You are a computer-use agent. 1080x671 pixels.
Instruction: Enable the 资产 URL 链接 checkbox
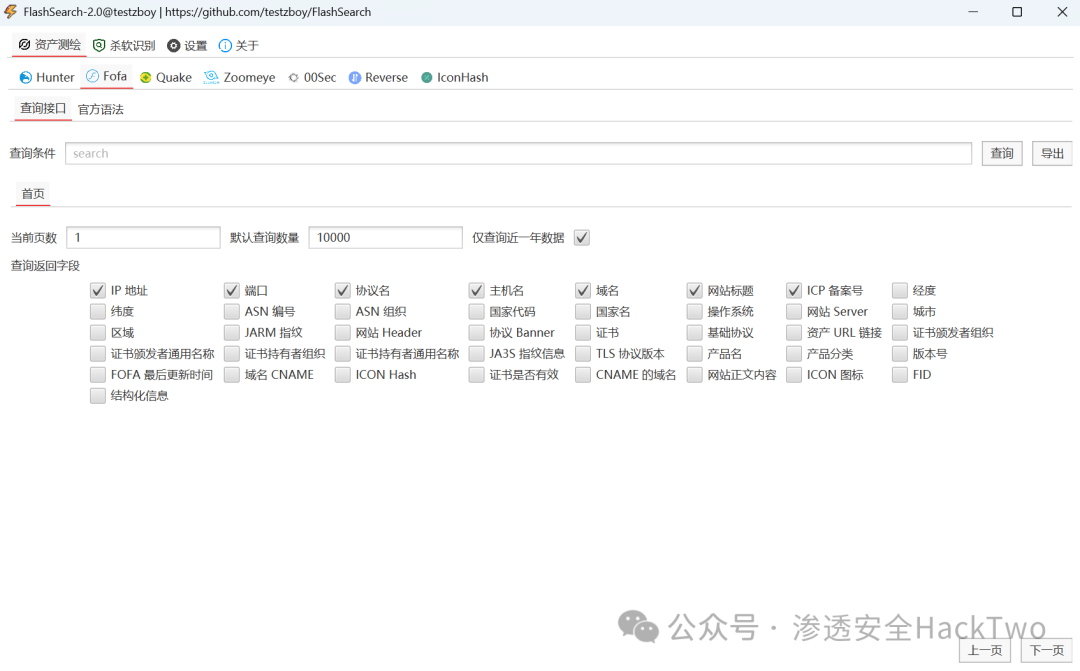[794, 333]
